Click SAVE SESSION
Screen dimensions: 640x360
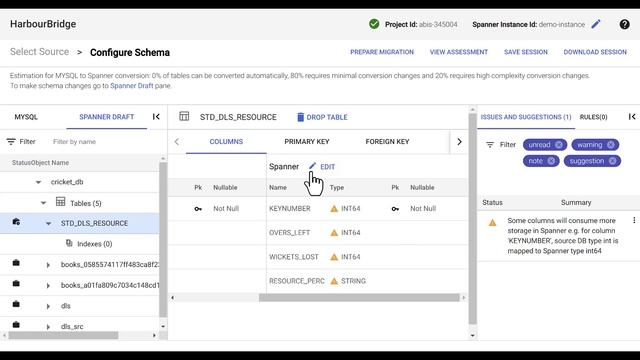526,52
